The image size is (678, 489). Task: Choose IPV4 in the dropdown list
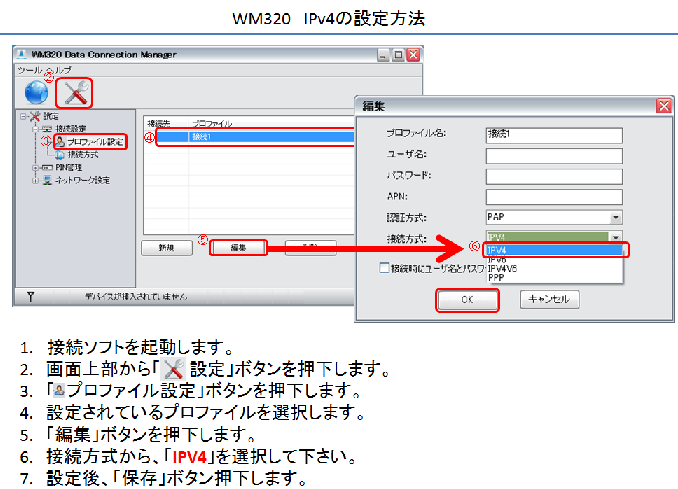554,250
